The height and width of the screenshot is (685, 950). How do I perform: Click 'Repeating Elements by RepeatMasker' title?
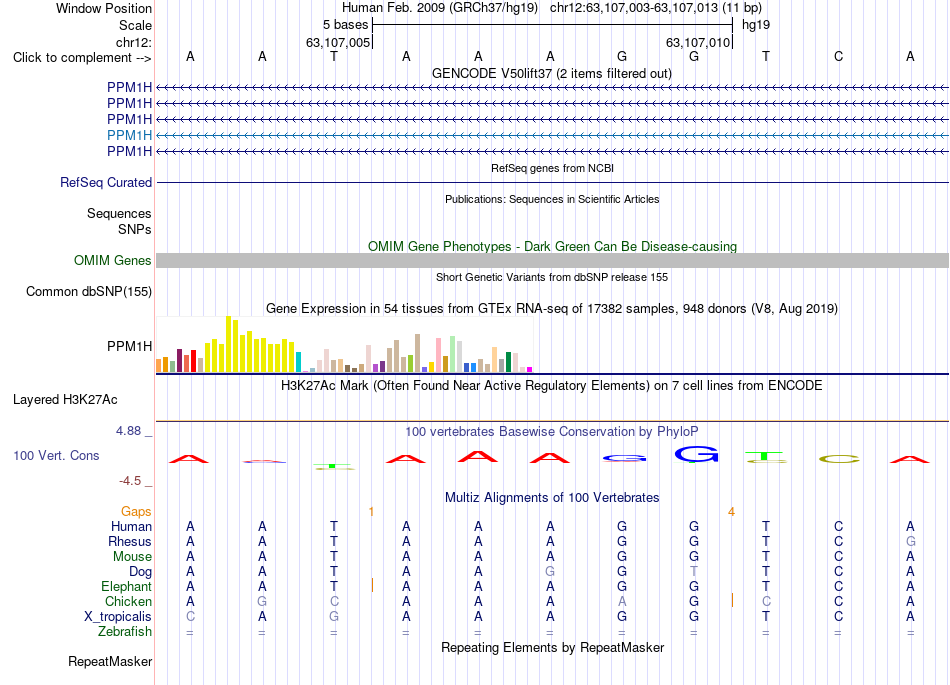tap(552, 647)
